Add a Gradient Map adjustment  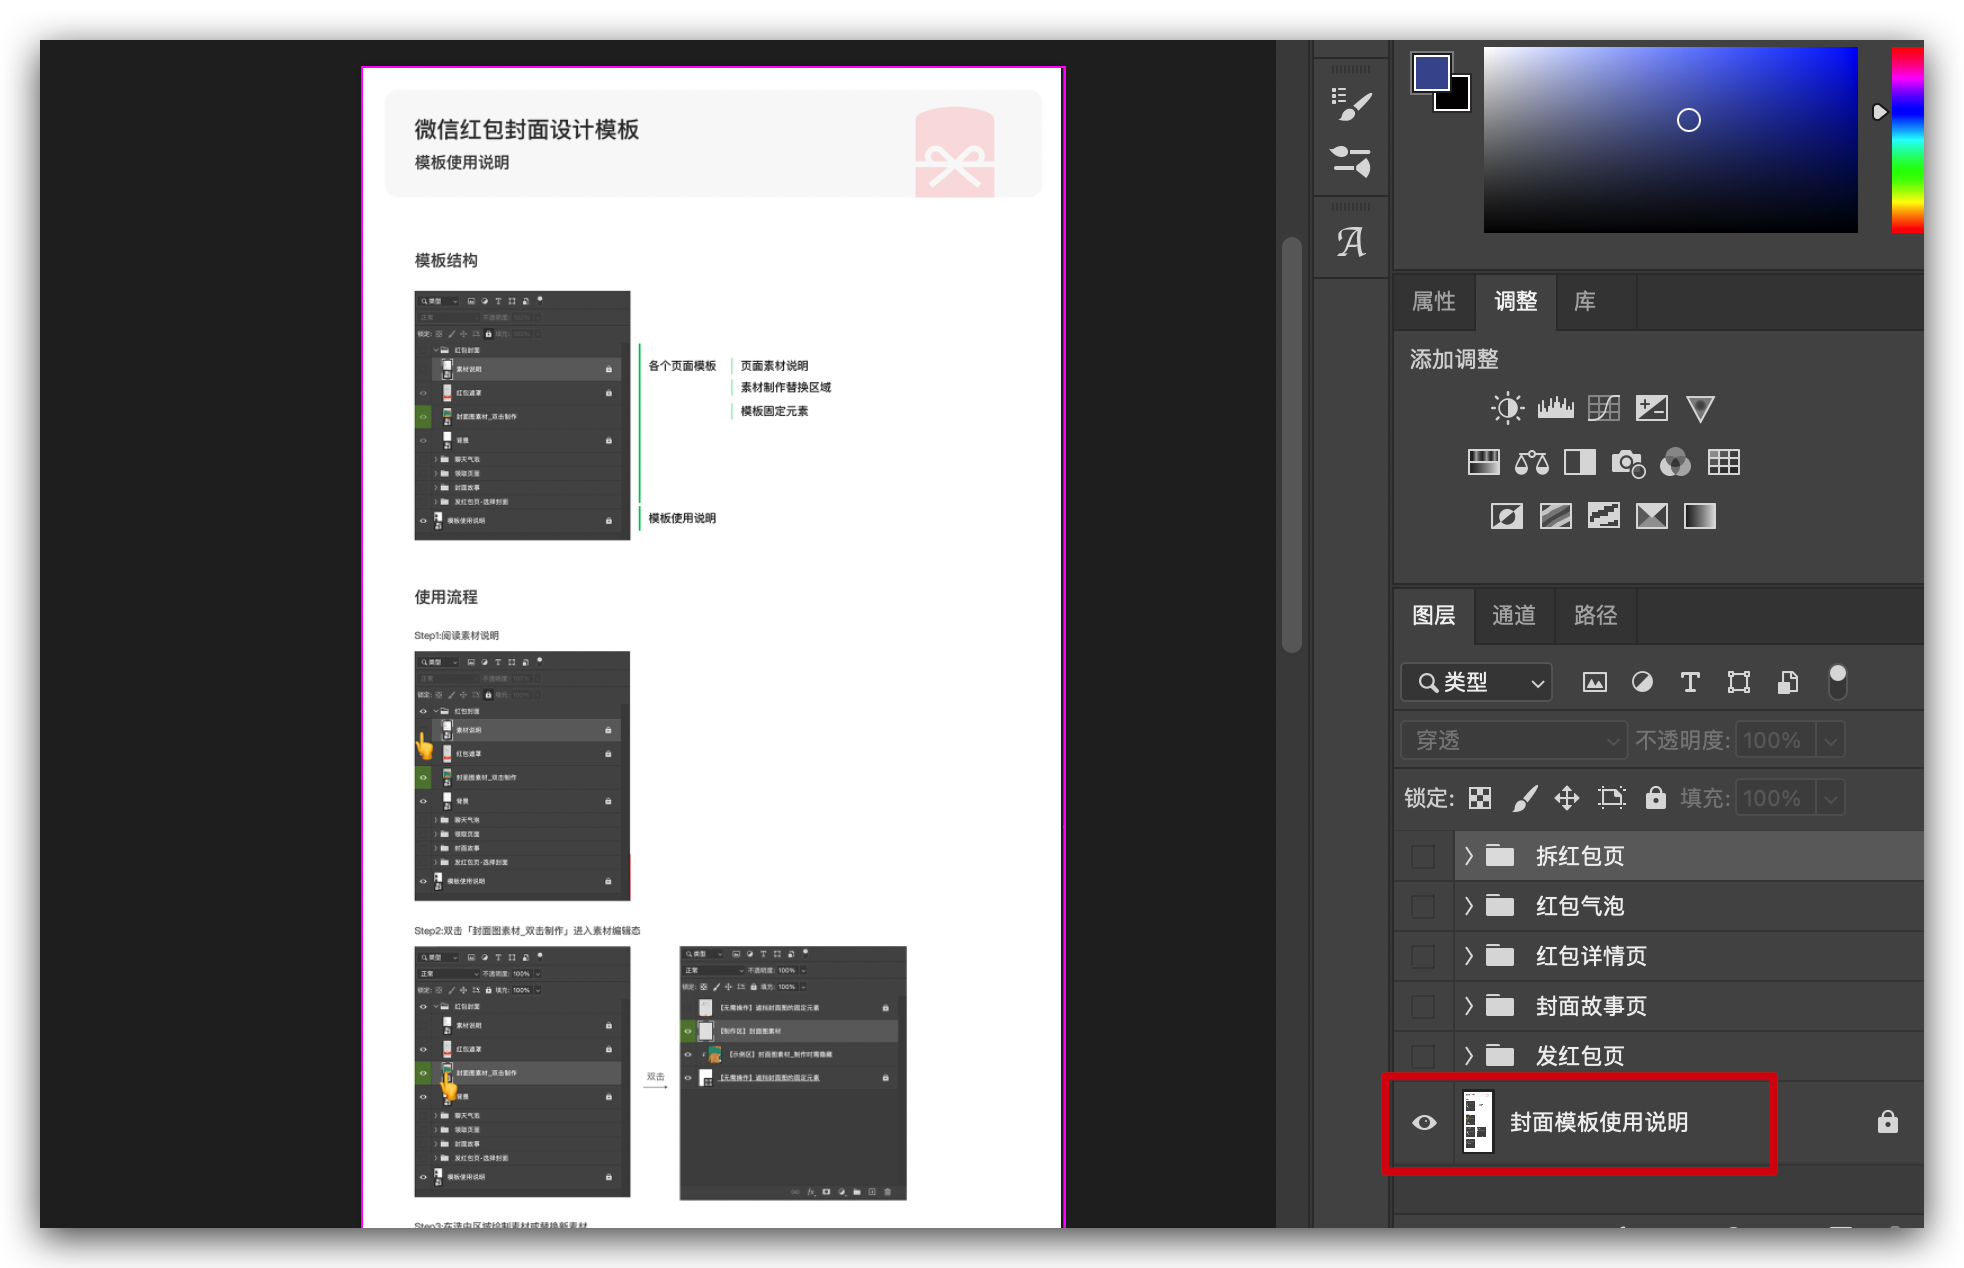click(x=1700, y=516)
